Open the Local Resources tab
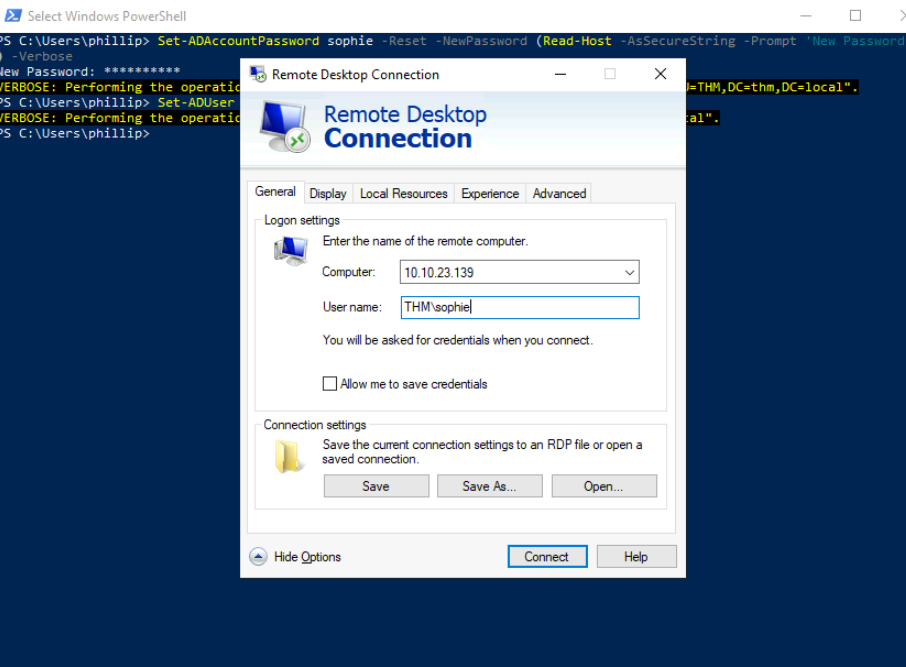 tap(403, 194)
